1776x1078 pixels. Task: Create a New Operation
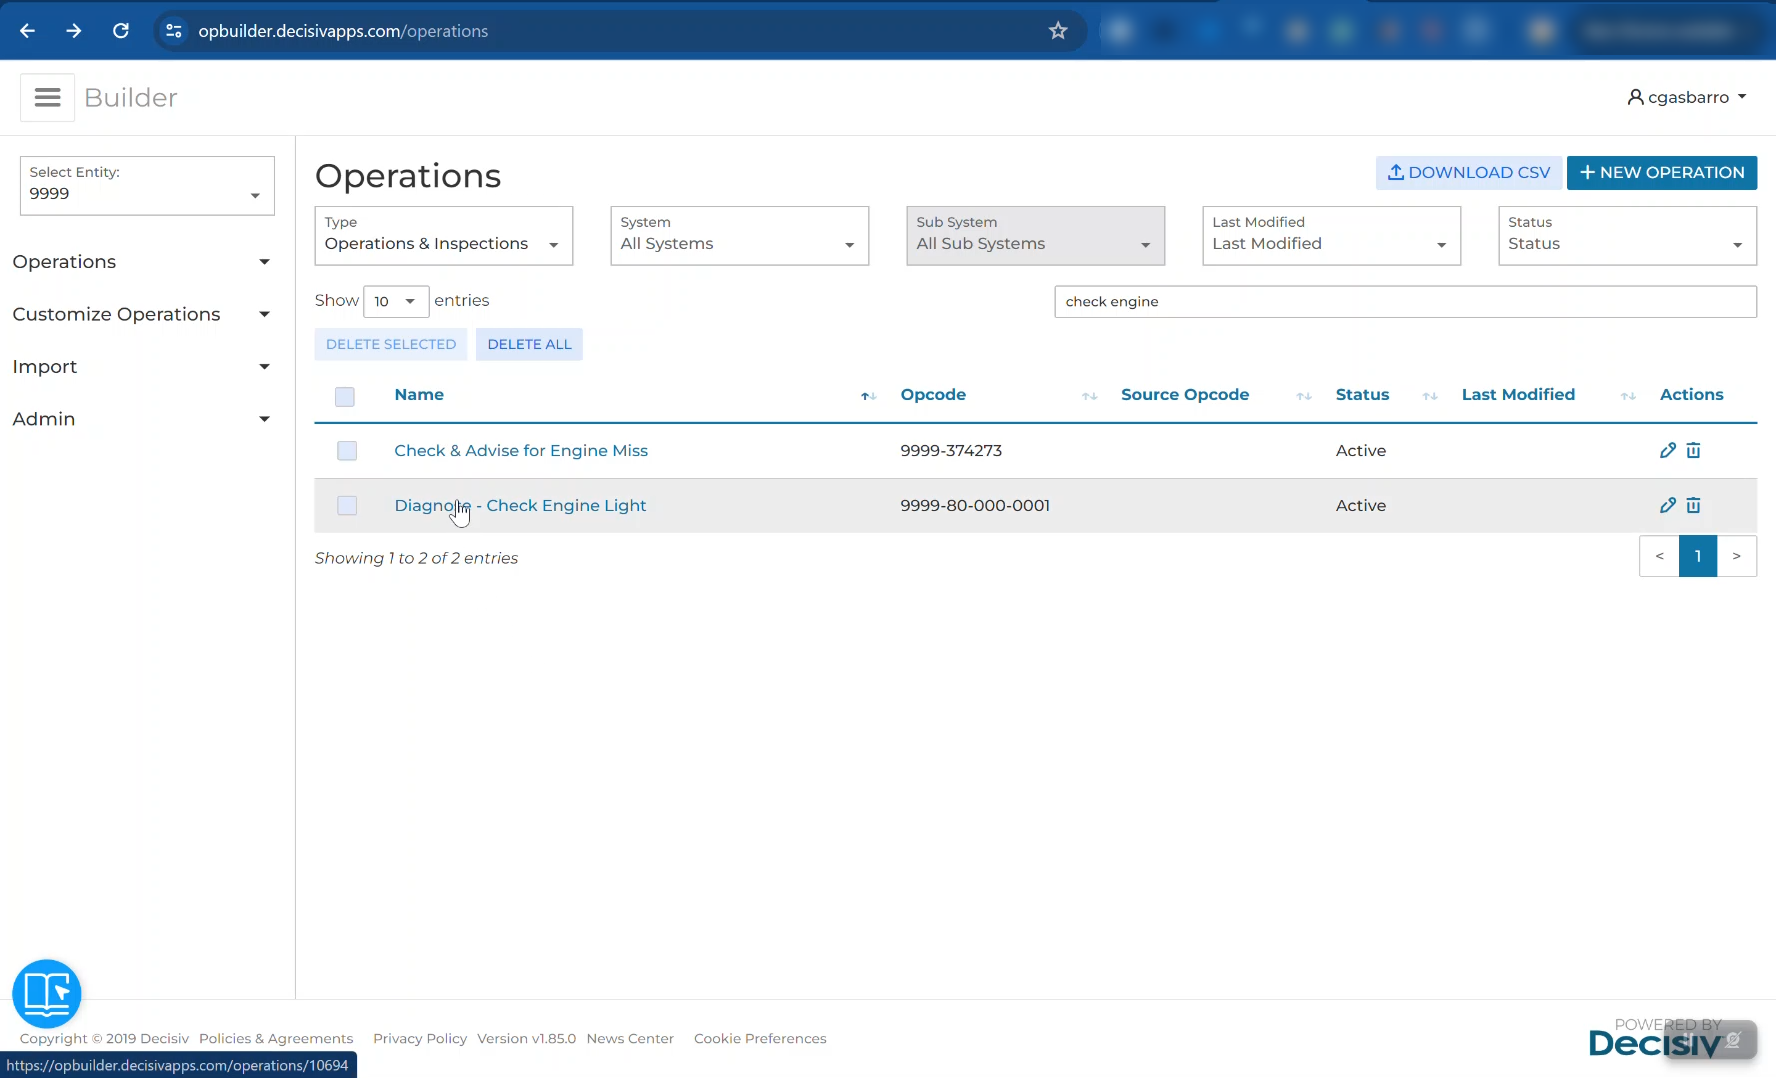pyautogui.click(x=1662, y=173)
